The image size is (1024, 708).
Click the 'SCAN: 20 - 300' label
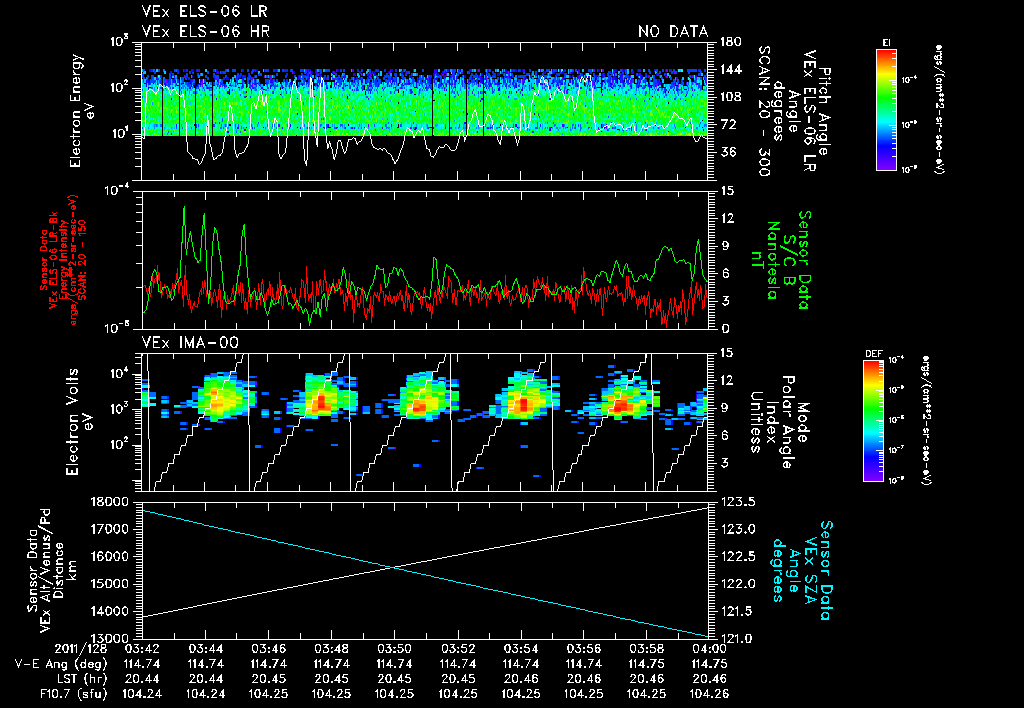(764, 111)
